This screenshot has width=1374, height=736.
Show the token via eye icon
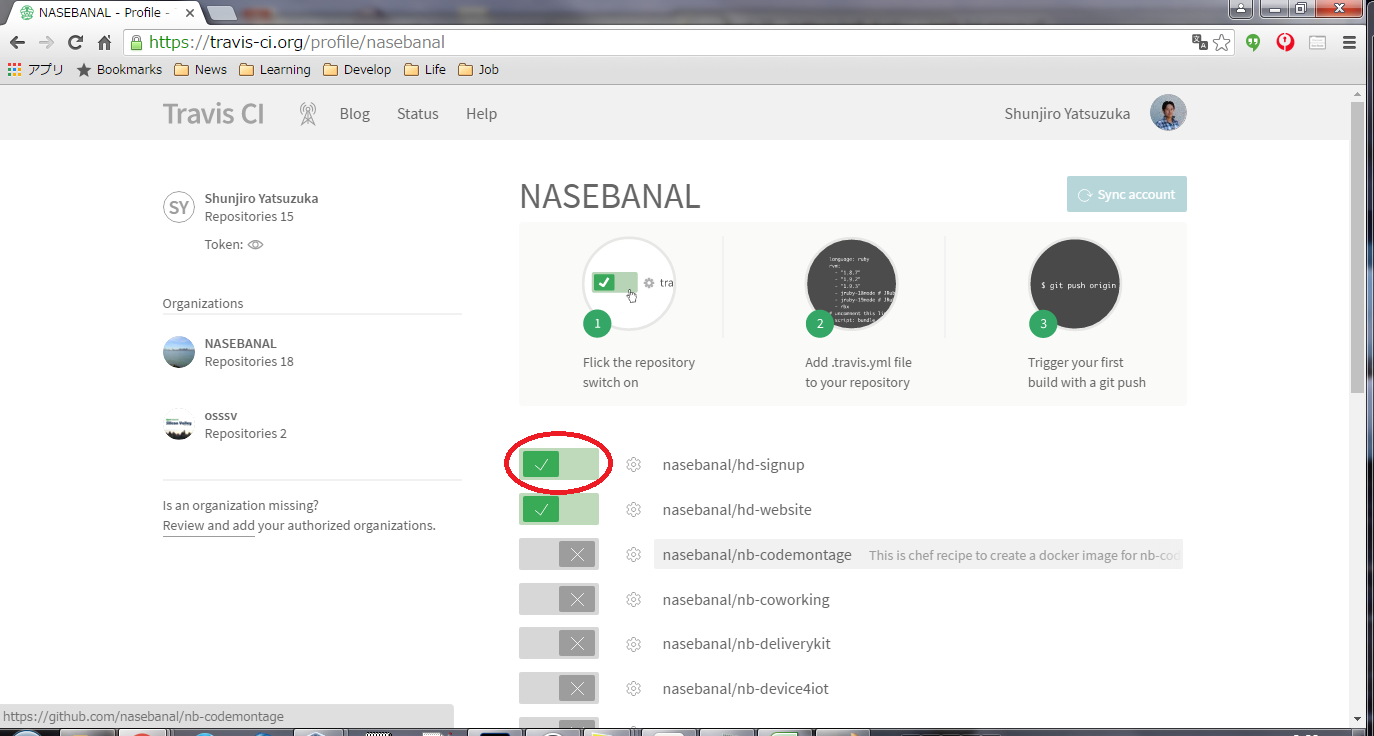click(255, 244)
